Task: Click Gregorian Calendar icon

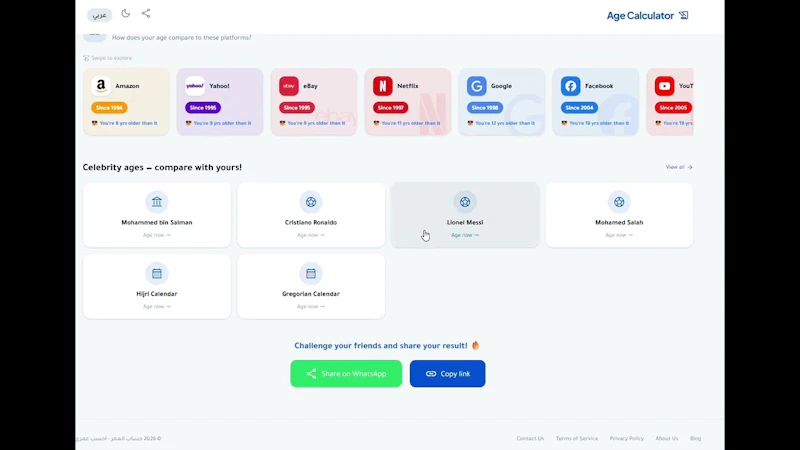Action: click(311, 273)
